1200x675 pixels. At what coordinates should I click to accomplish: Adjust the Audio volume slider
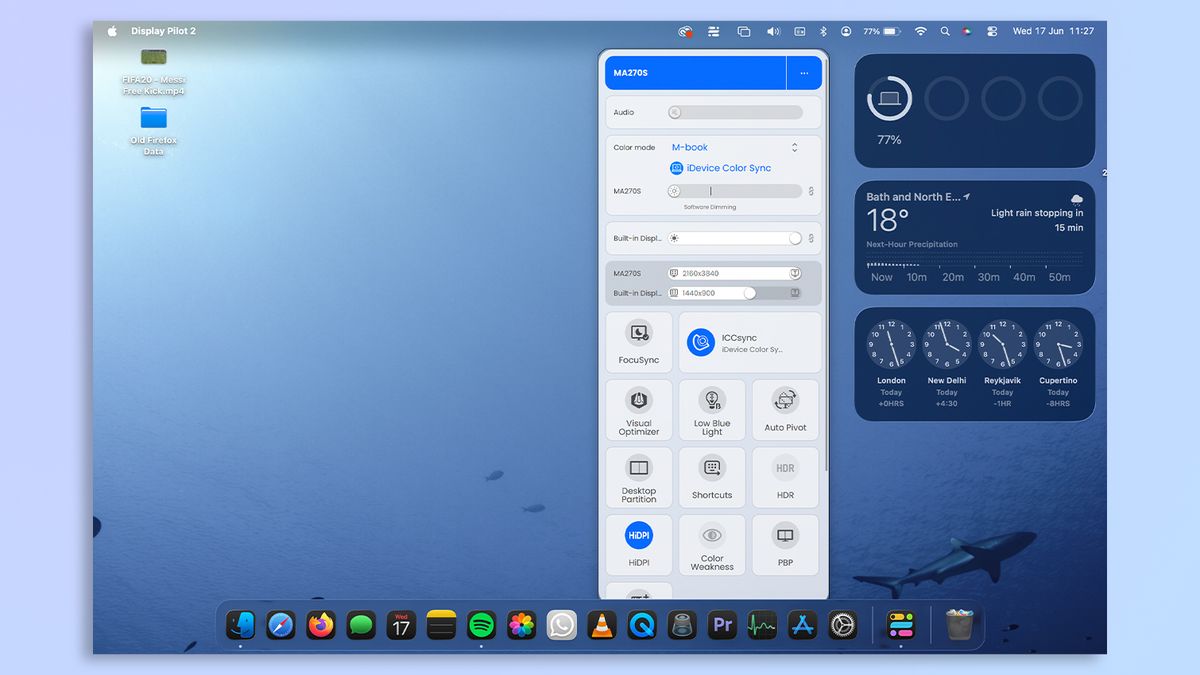tap(735, 113)
